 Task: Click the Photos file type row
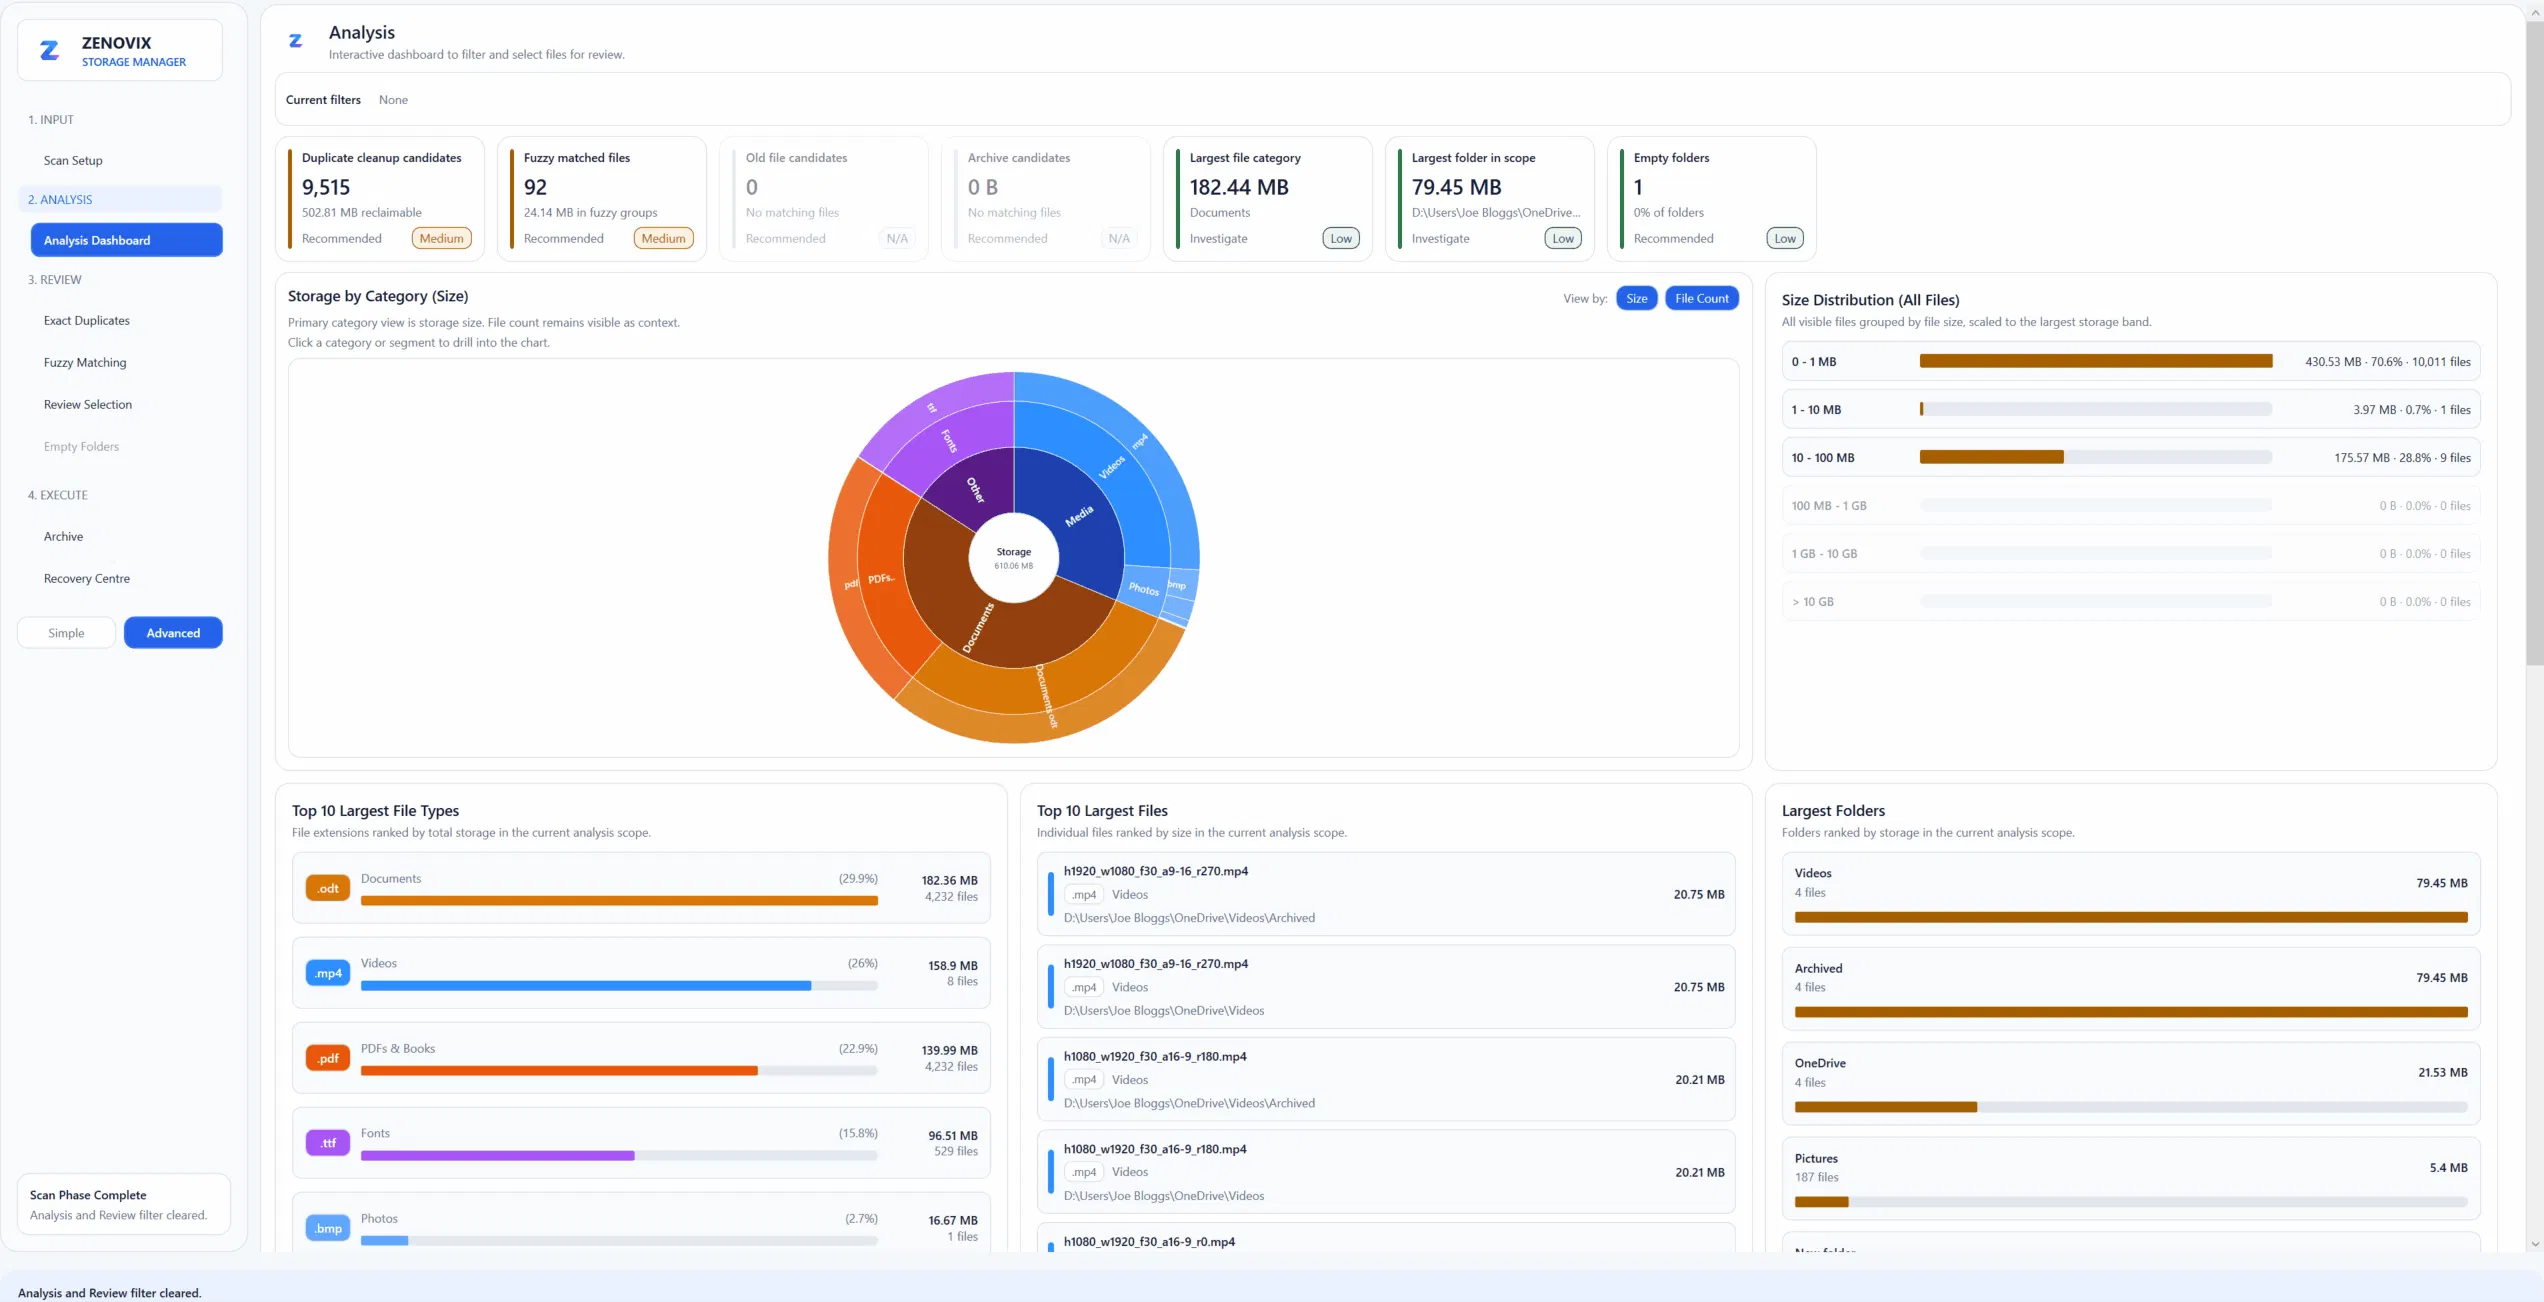tap(641, 1224)
